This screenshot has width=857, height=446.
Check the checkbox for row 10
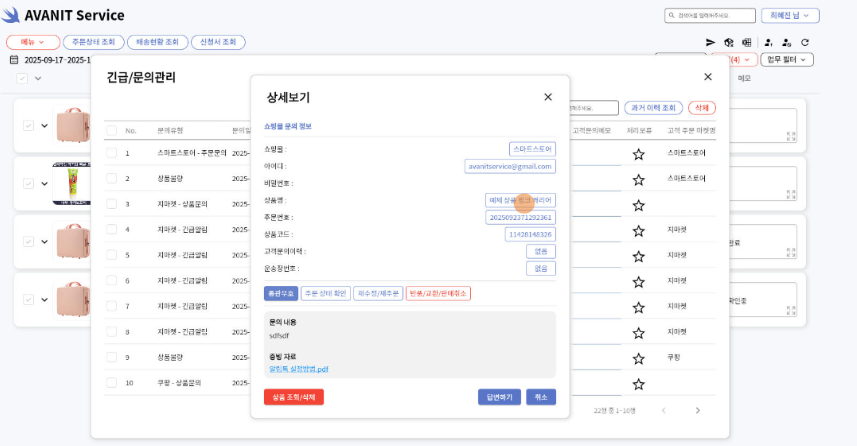111,383
